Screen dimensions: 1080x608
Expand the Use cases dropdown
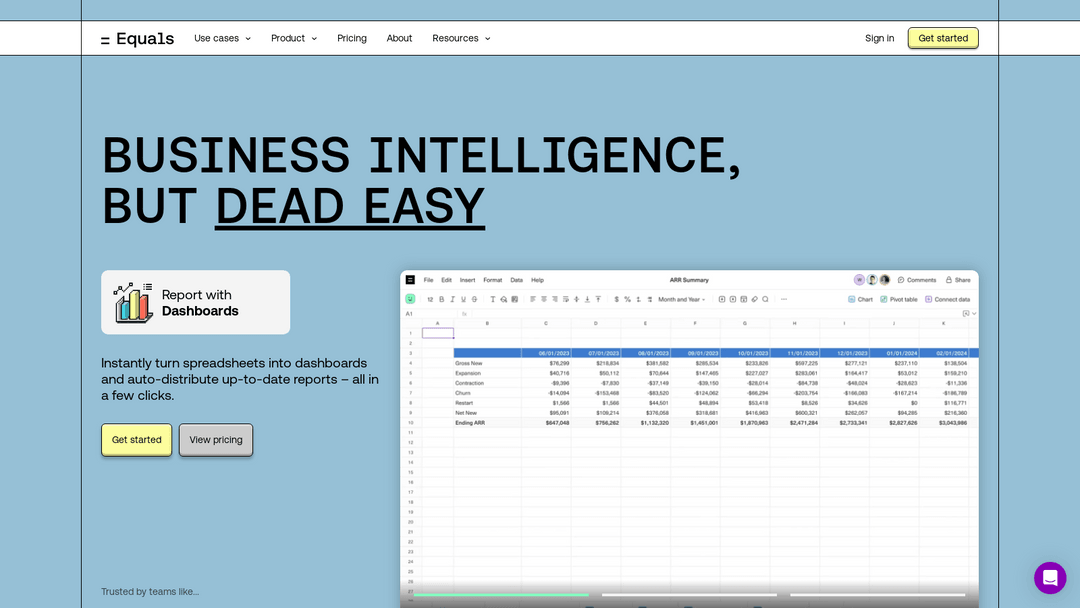click(x=222, y=39)
